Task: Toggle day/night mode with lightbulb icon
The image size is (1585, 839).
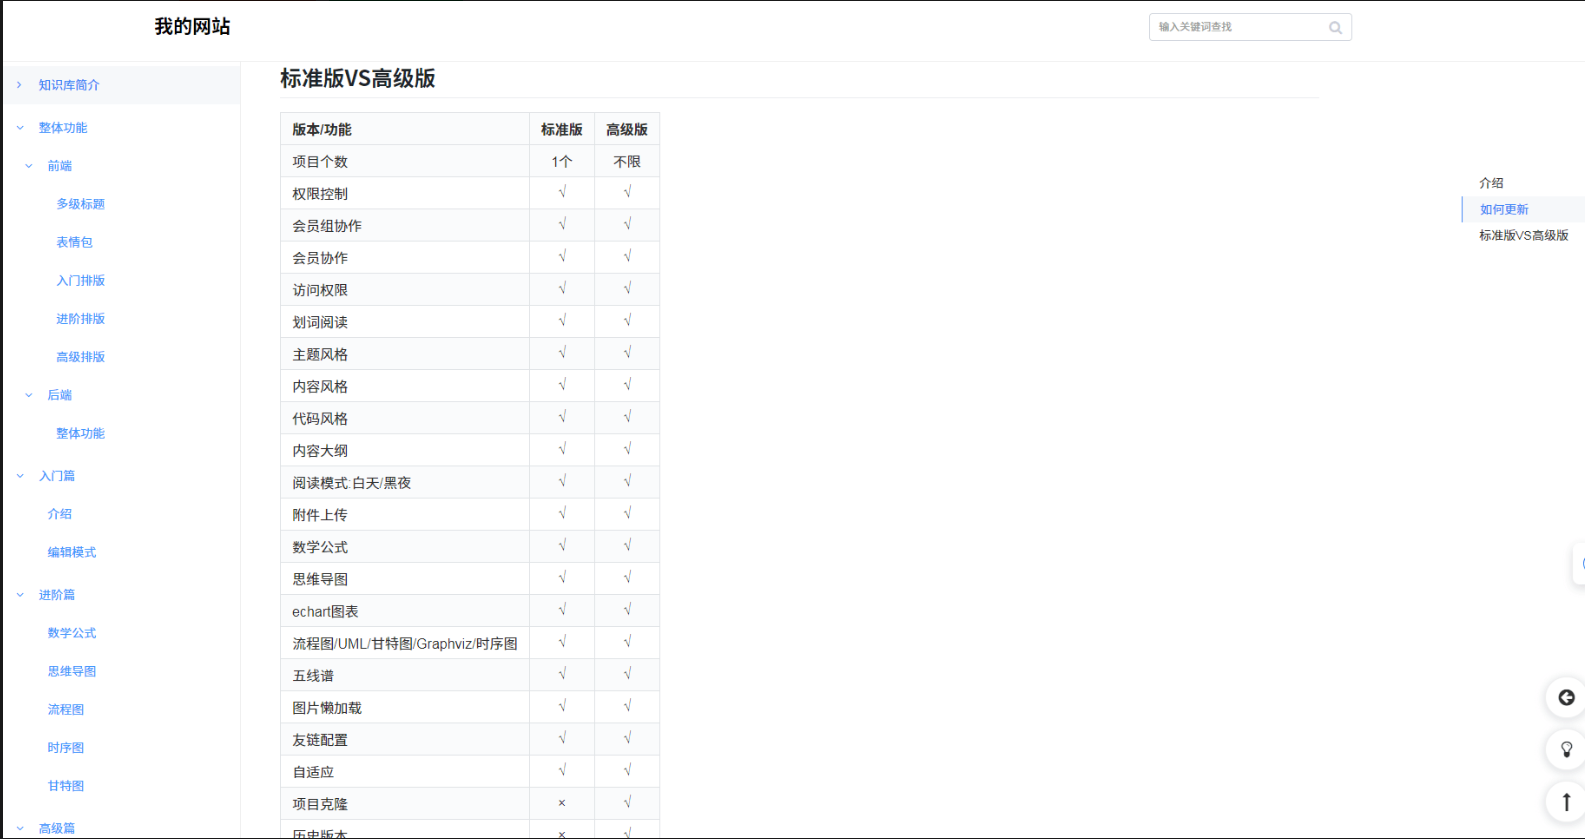Action: pos(1566,749)
